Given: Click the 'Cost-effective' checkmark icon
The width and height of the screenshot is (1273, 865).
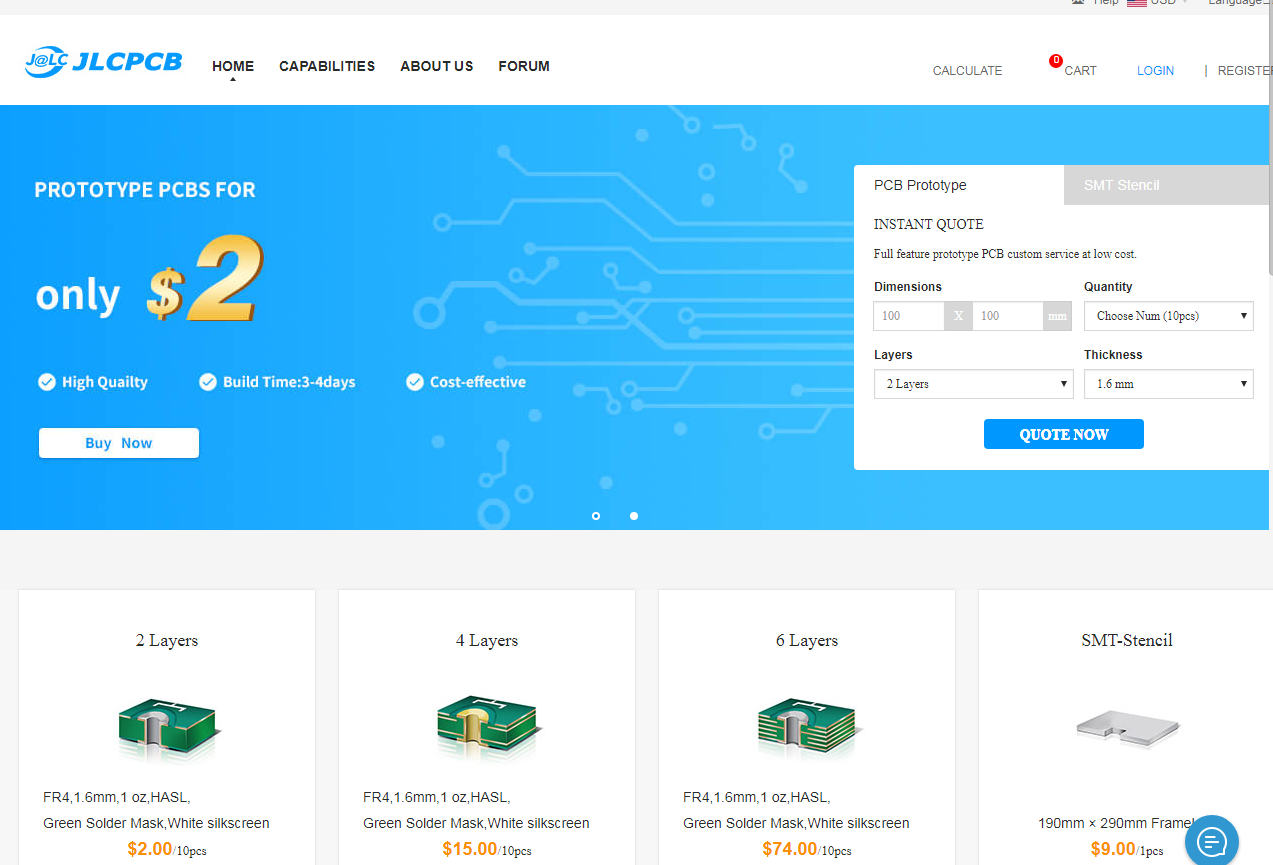Looking at the screenshot, I should [415, 382].
